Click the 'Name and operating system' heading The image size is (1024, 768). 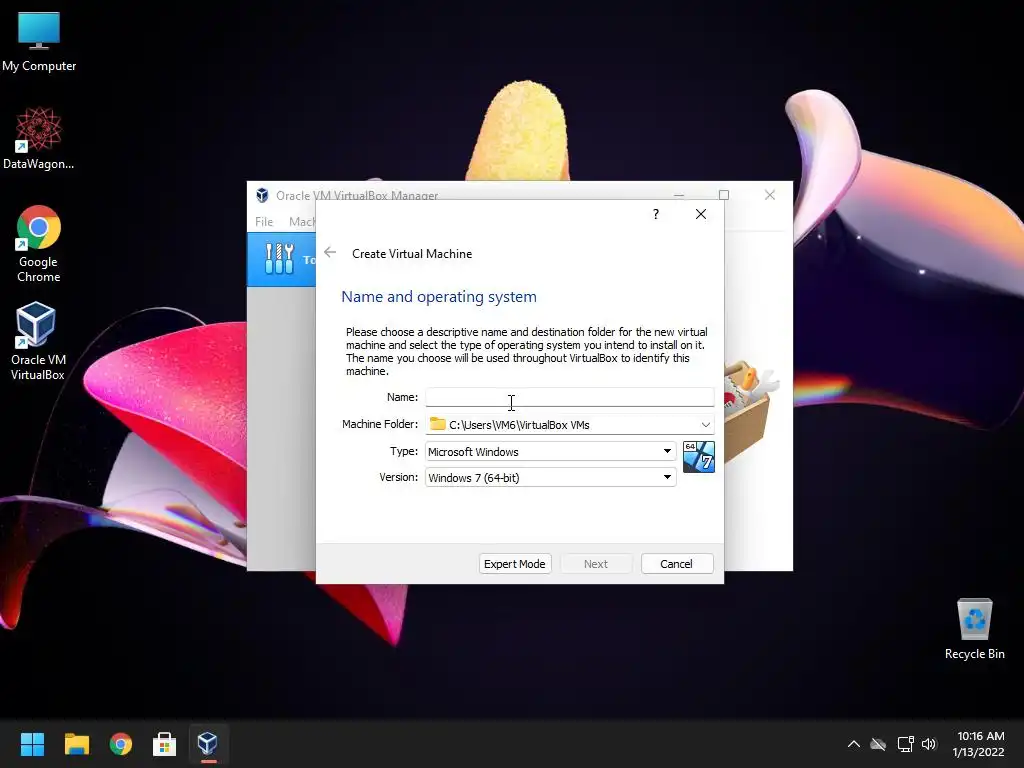[439, 296]
